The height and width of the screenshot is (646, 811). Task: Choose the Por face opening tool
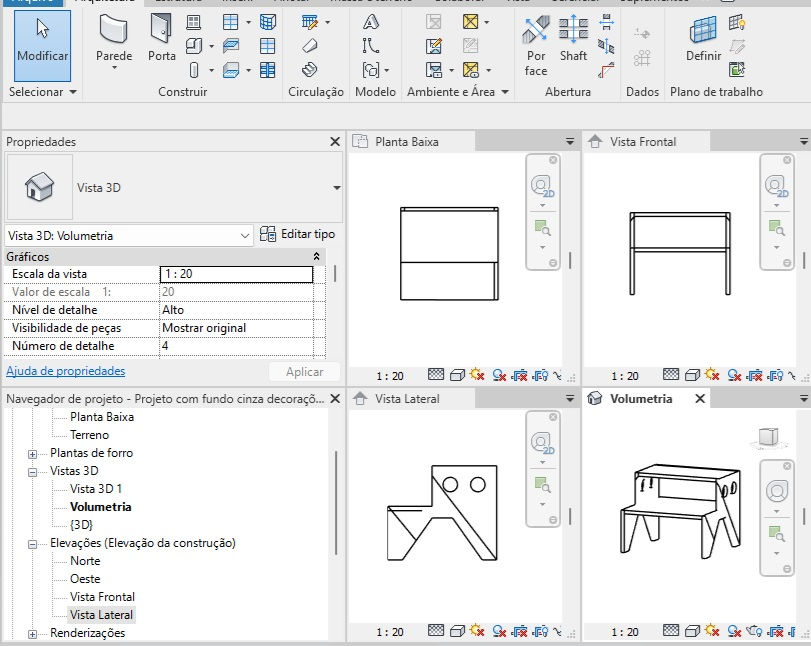(536, 45)
